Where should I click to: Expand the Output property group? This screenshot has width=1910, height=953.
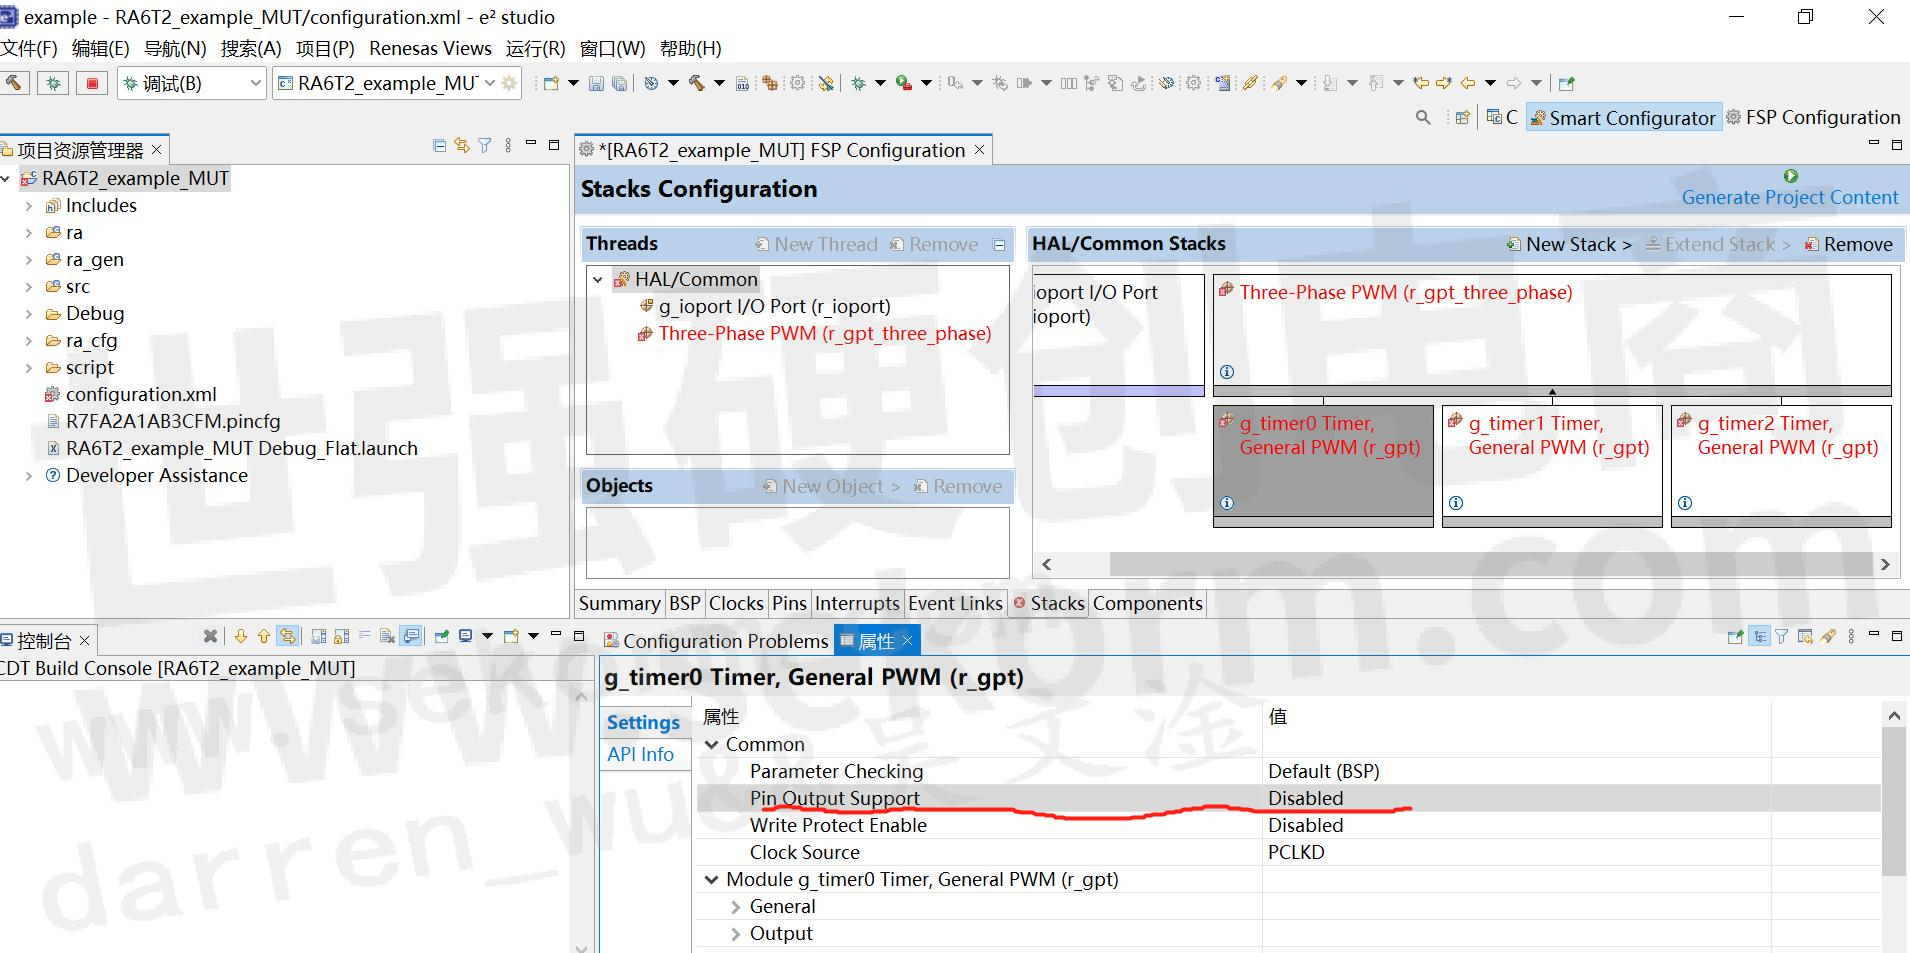click(x=736, y=934)
